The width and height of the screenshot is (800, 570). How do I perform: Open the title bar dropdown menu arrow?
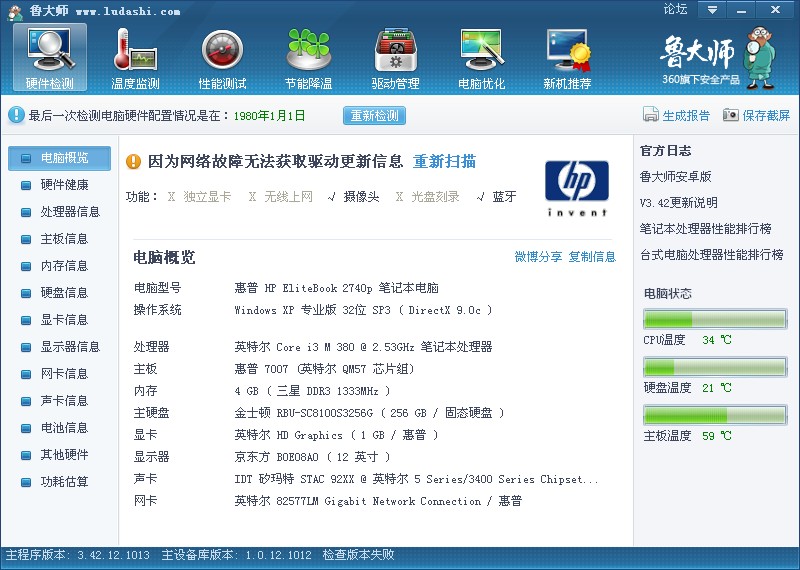click(712, 10)
